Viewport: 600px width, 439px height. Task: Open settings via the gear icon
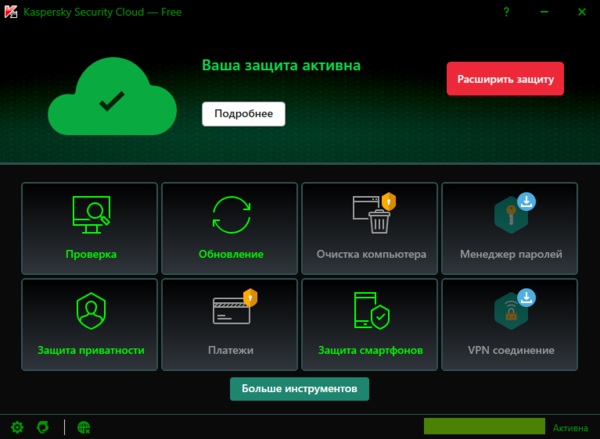click(17, 427)
